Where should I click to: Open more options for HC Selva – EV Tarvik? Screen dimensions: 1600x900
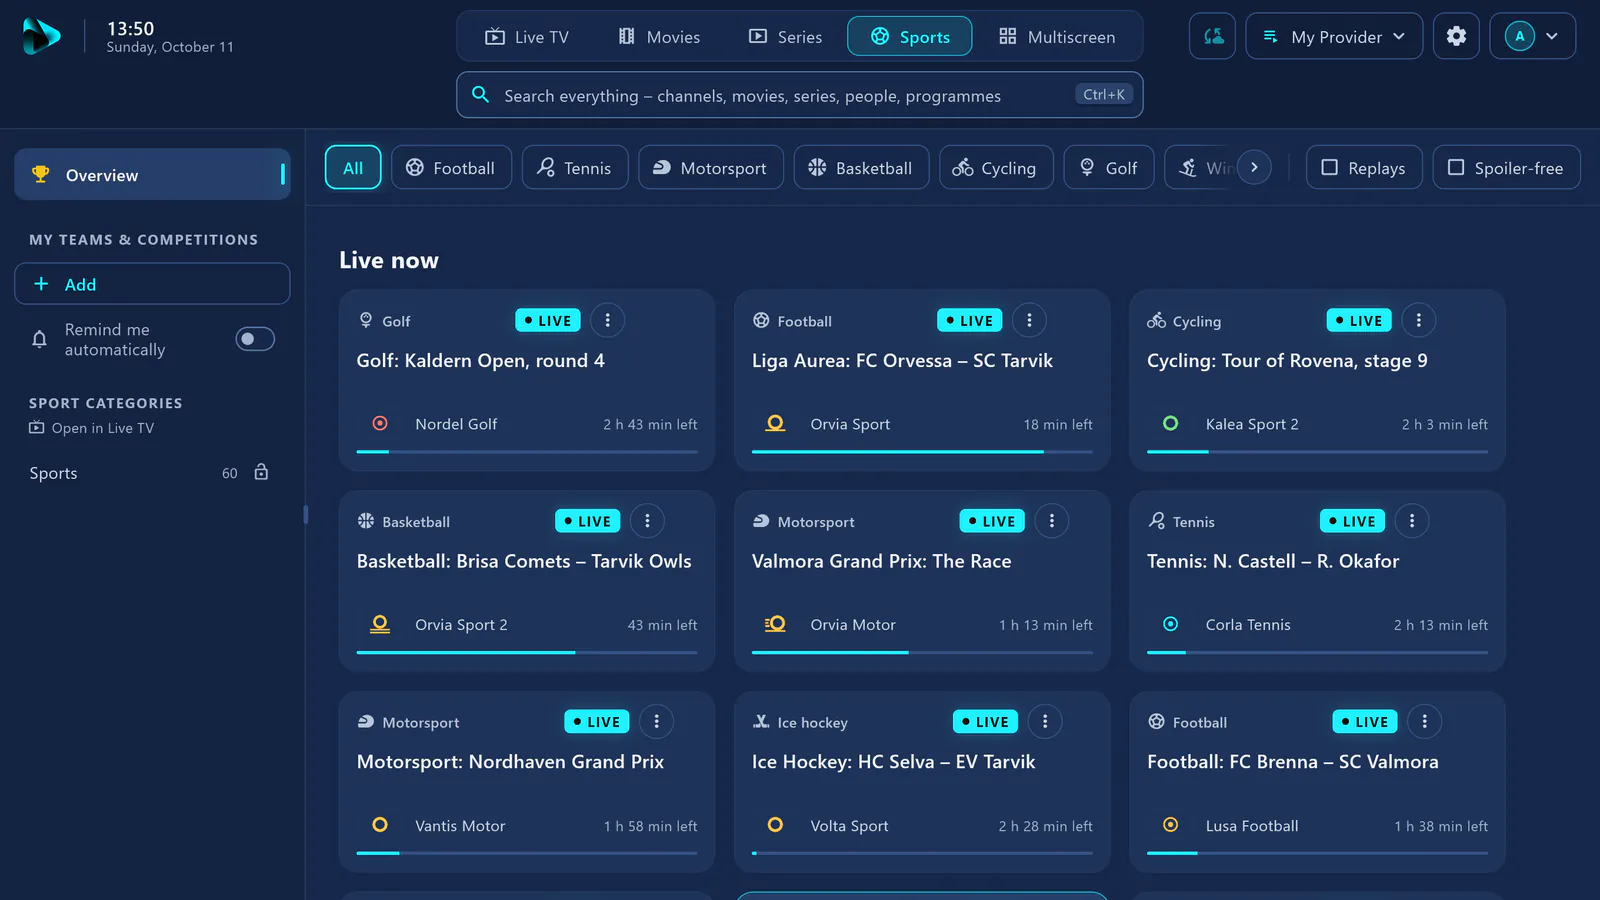pos(1045,721)
